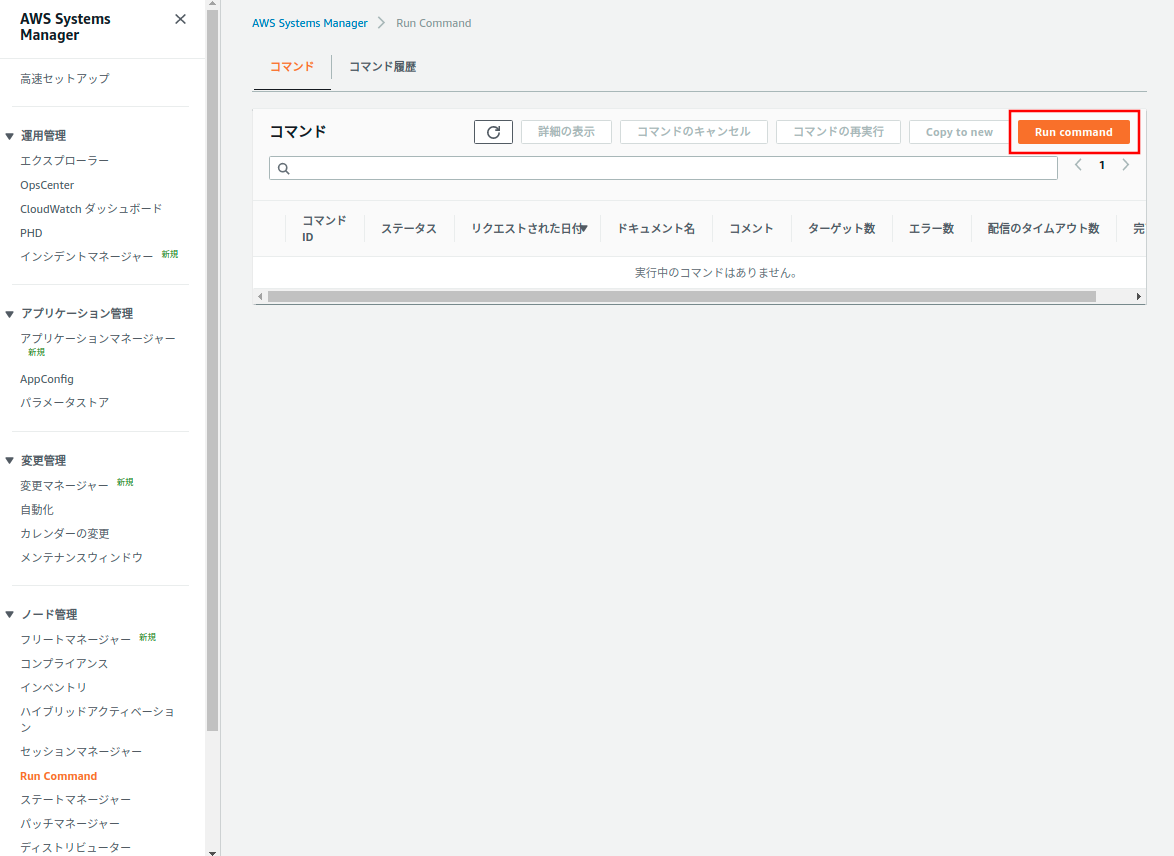Screen dimensions: 1174x856
Task: Sort by リクエストされた日付 column
Action: point(528,229)
